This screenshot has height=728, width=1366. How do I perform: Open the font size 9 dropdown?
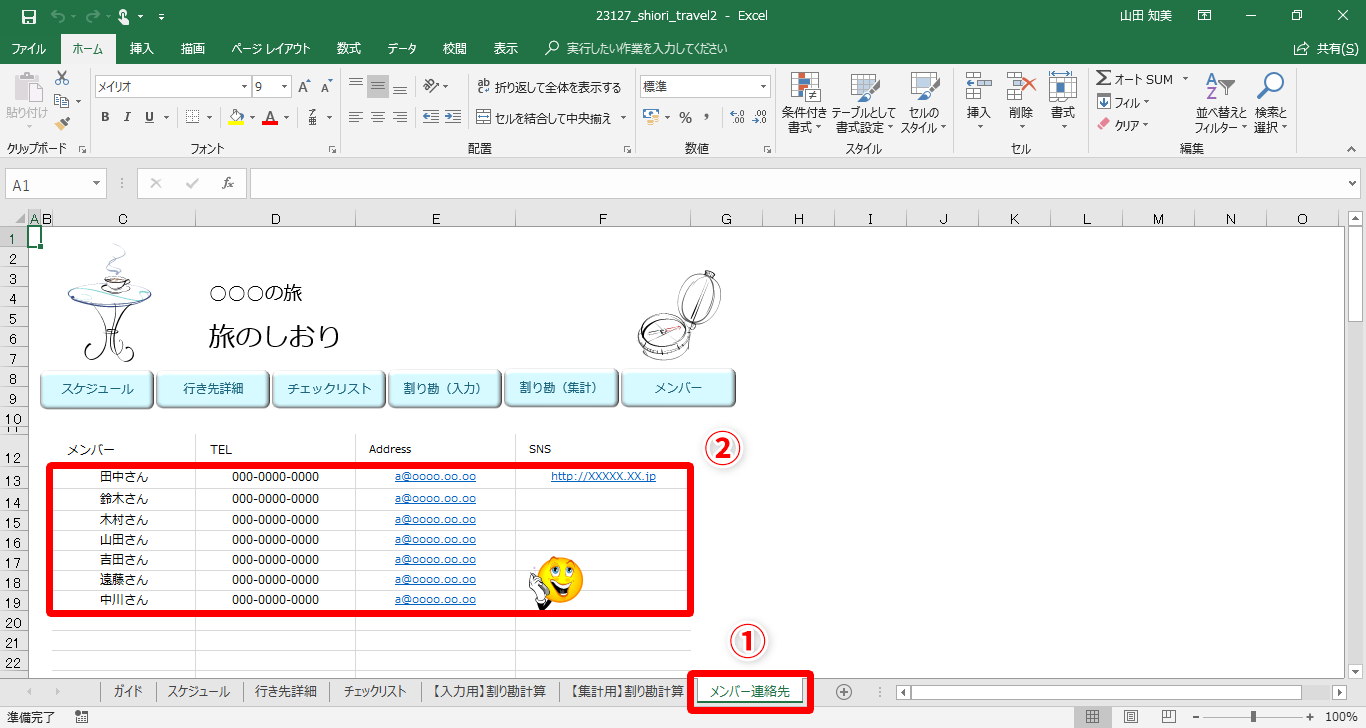[285, 87]
